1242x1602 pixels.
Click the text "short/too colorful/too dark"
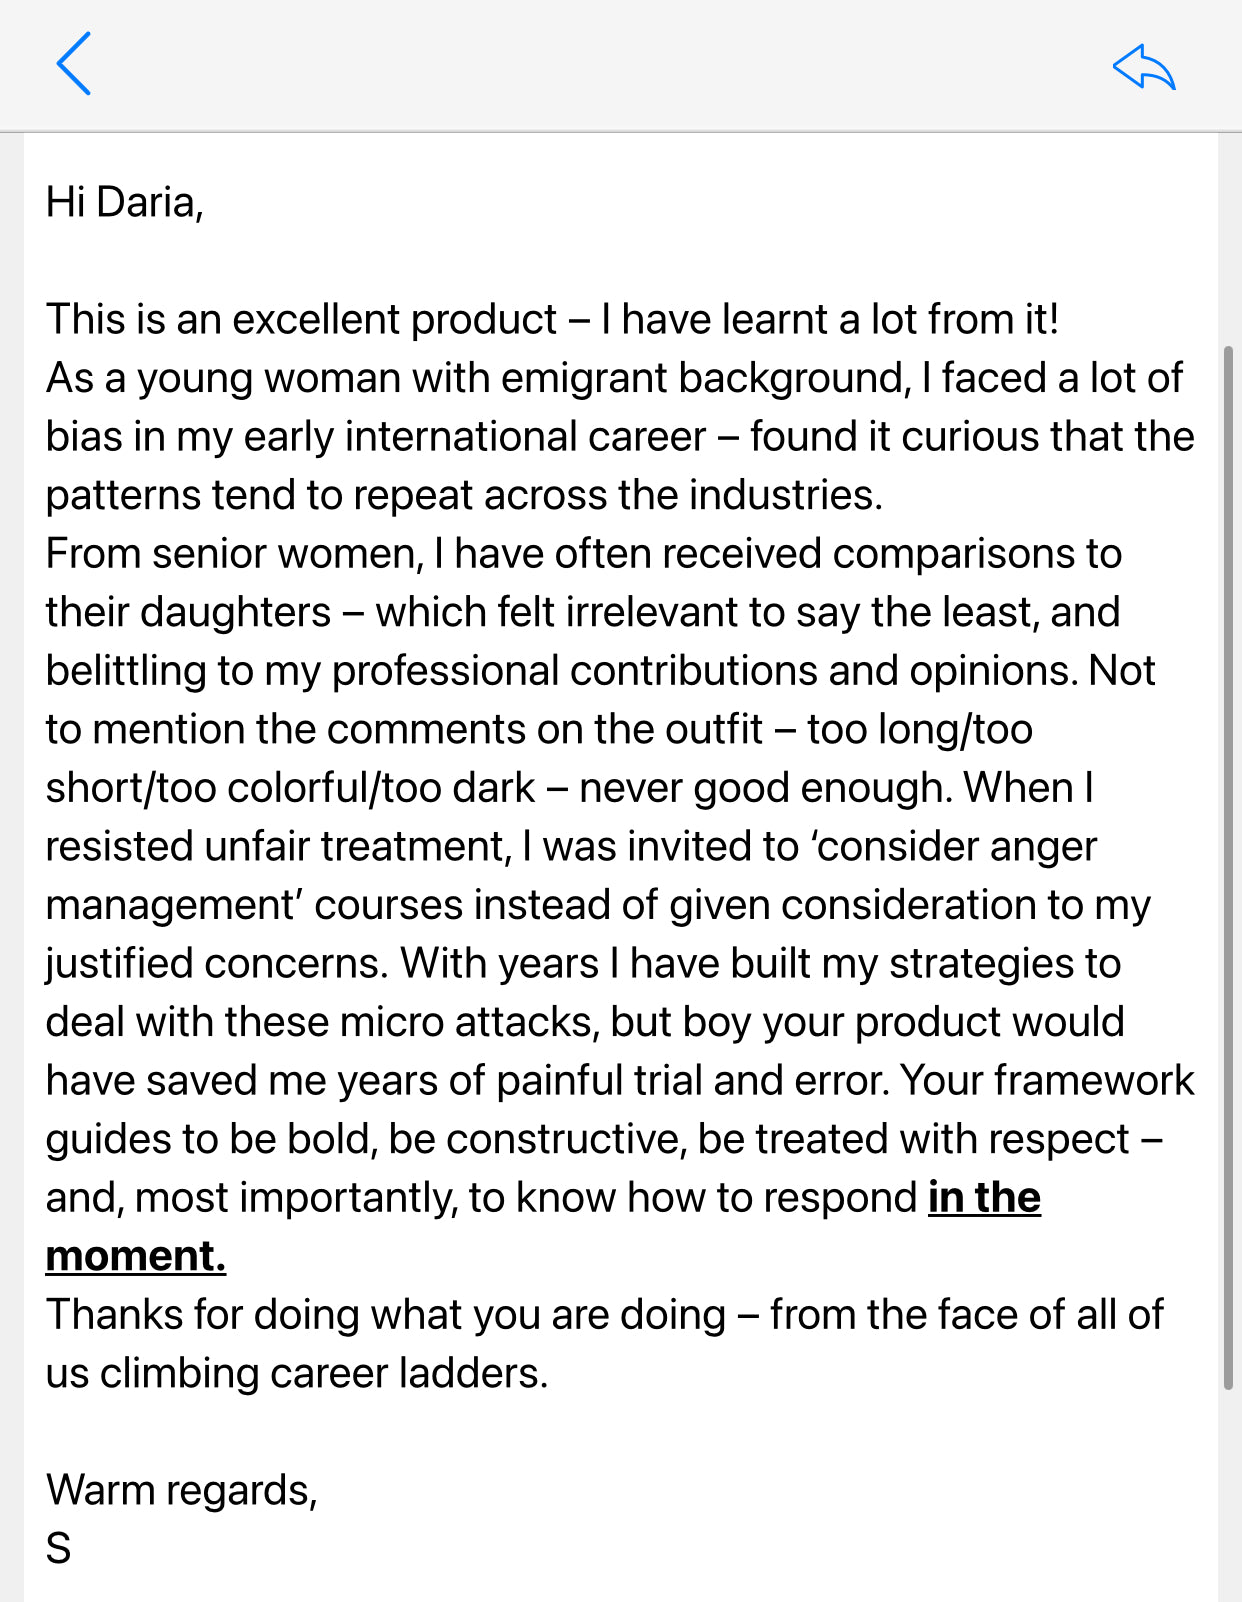[290, 788]
